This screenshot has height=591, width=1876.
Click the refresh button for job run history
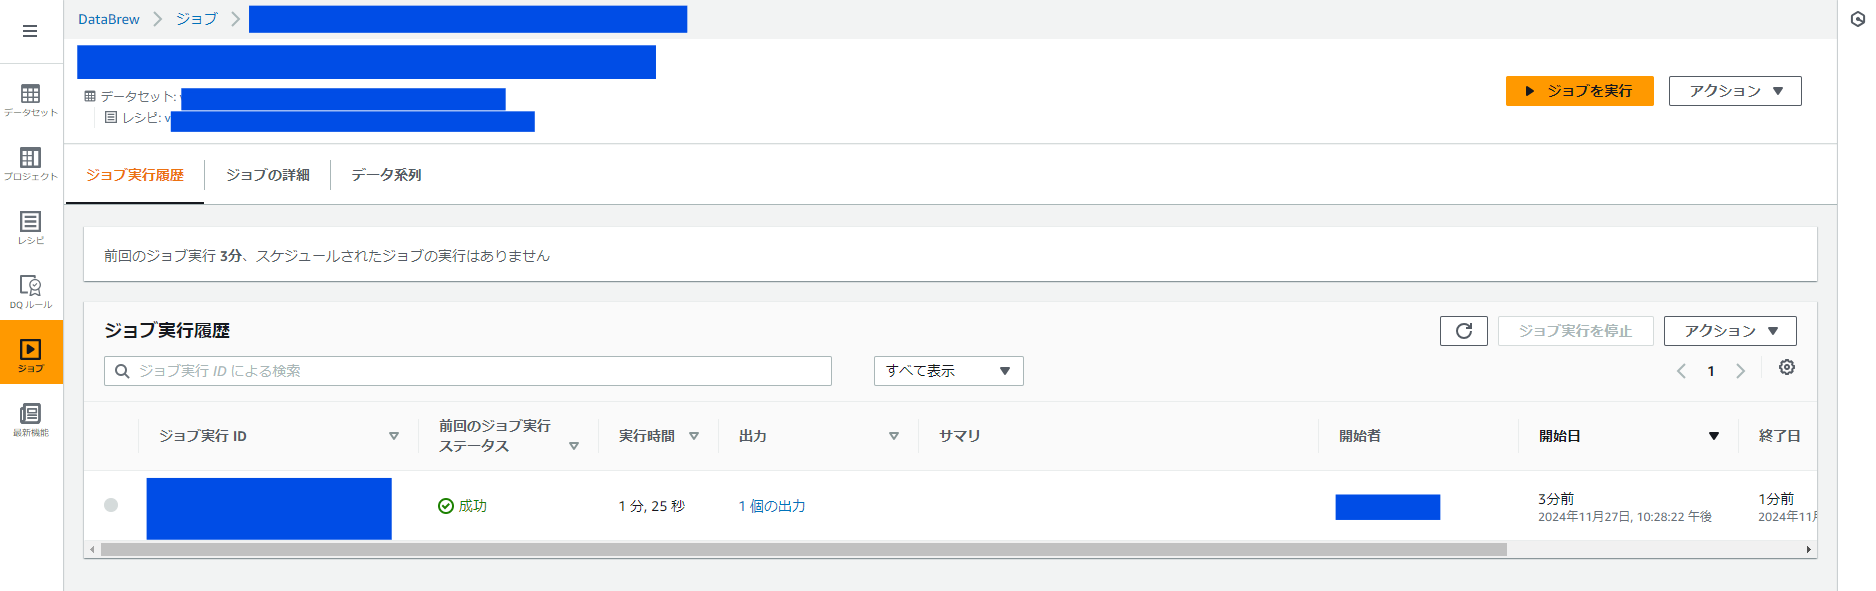[1463, 331]
